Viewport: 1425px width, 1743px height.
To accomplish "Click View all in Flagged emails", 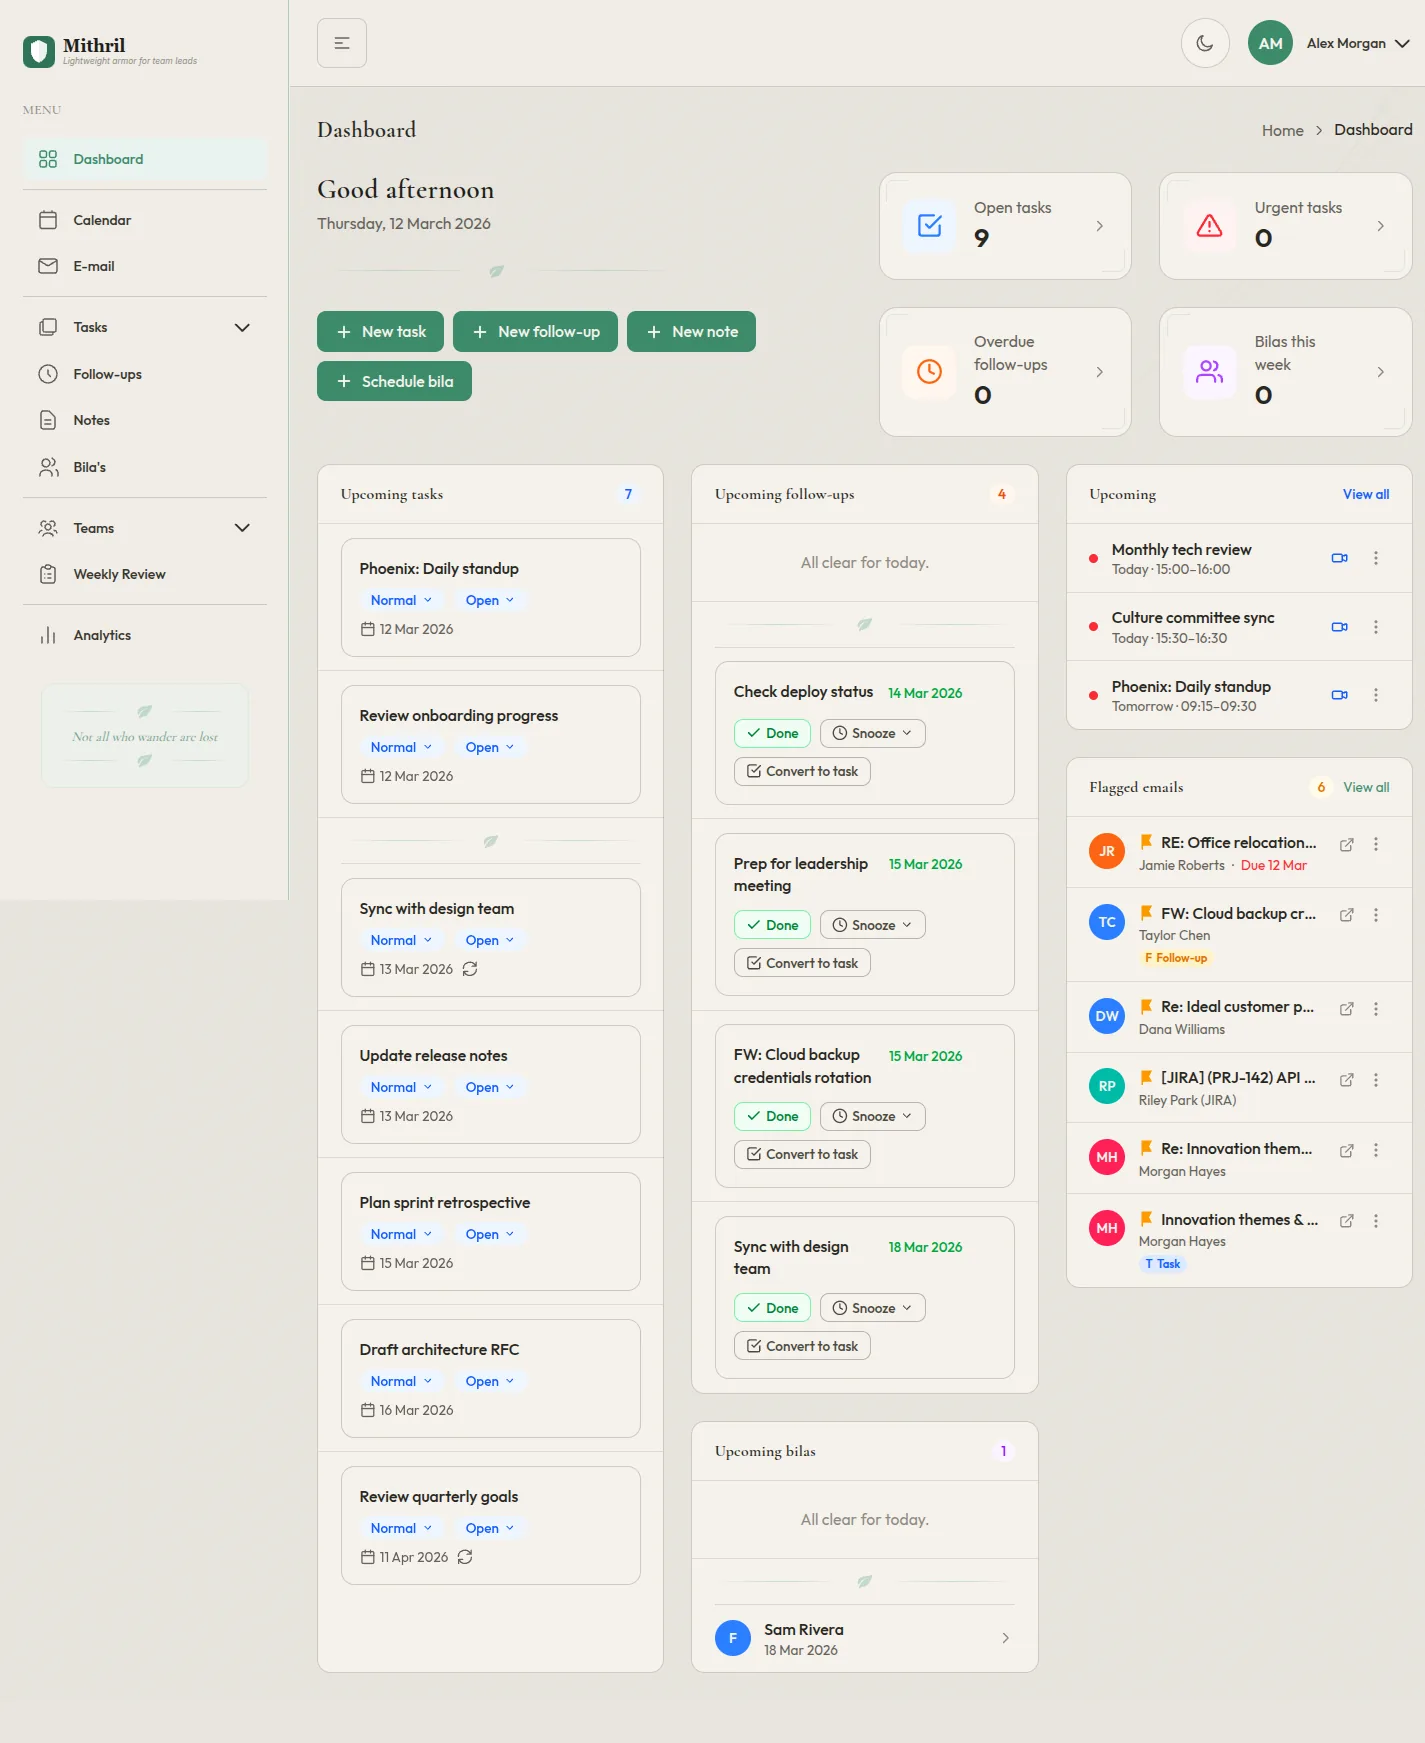I will tap(1366, 787).
